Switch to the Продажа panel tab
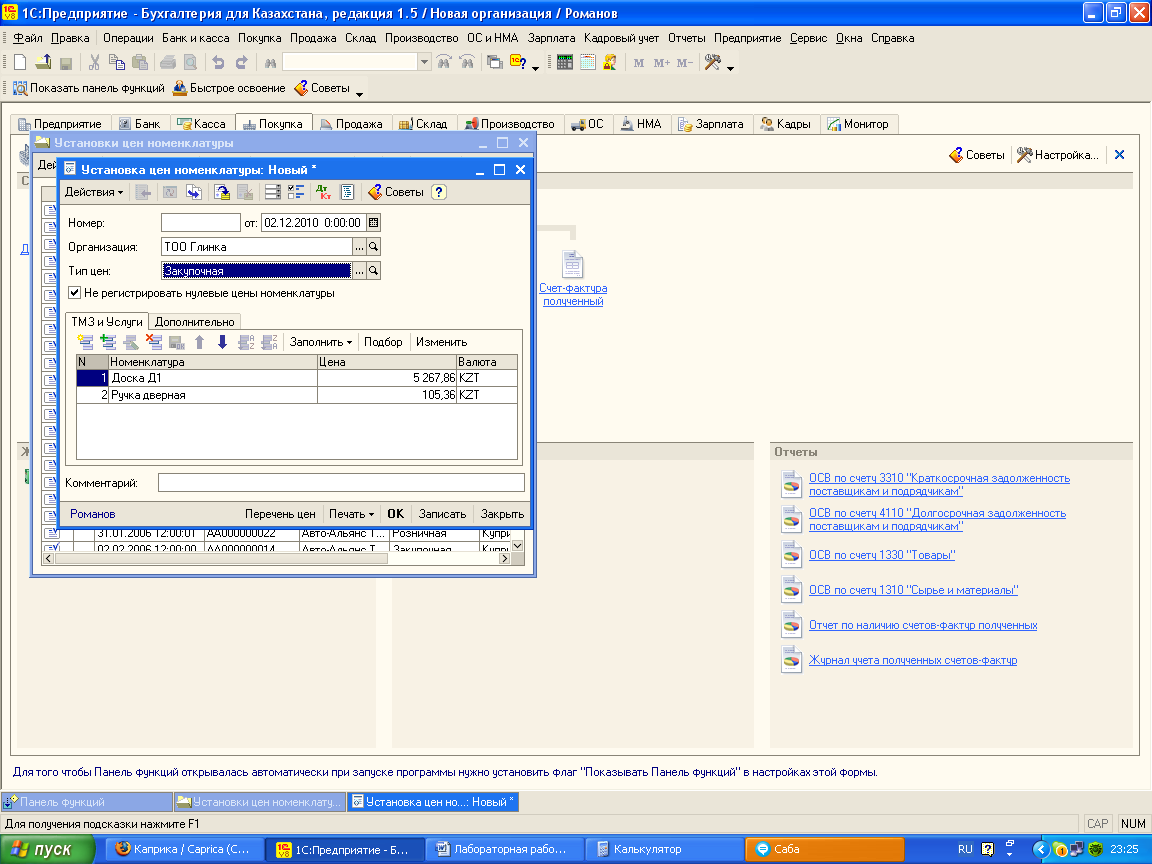The width and height of the screenshot is (1152, 864). pos(352,123)
